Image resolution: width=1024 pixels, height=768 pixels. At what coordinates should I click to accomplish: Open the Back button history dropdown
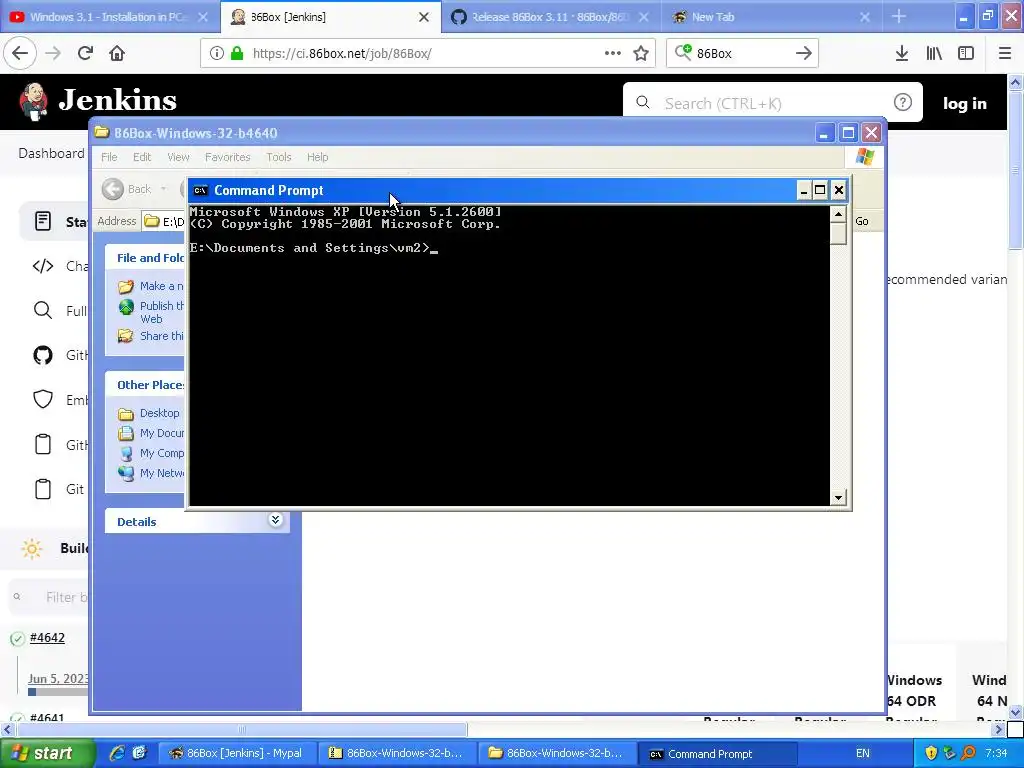[163, 189]
